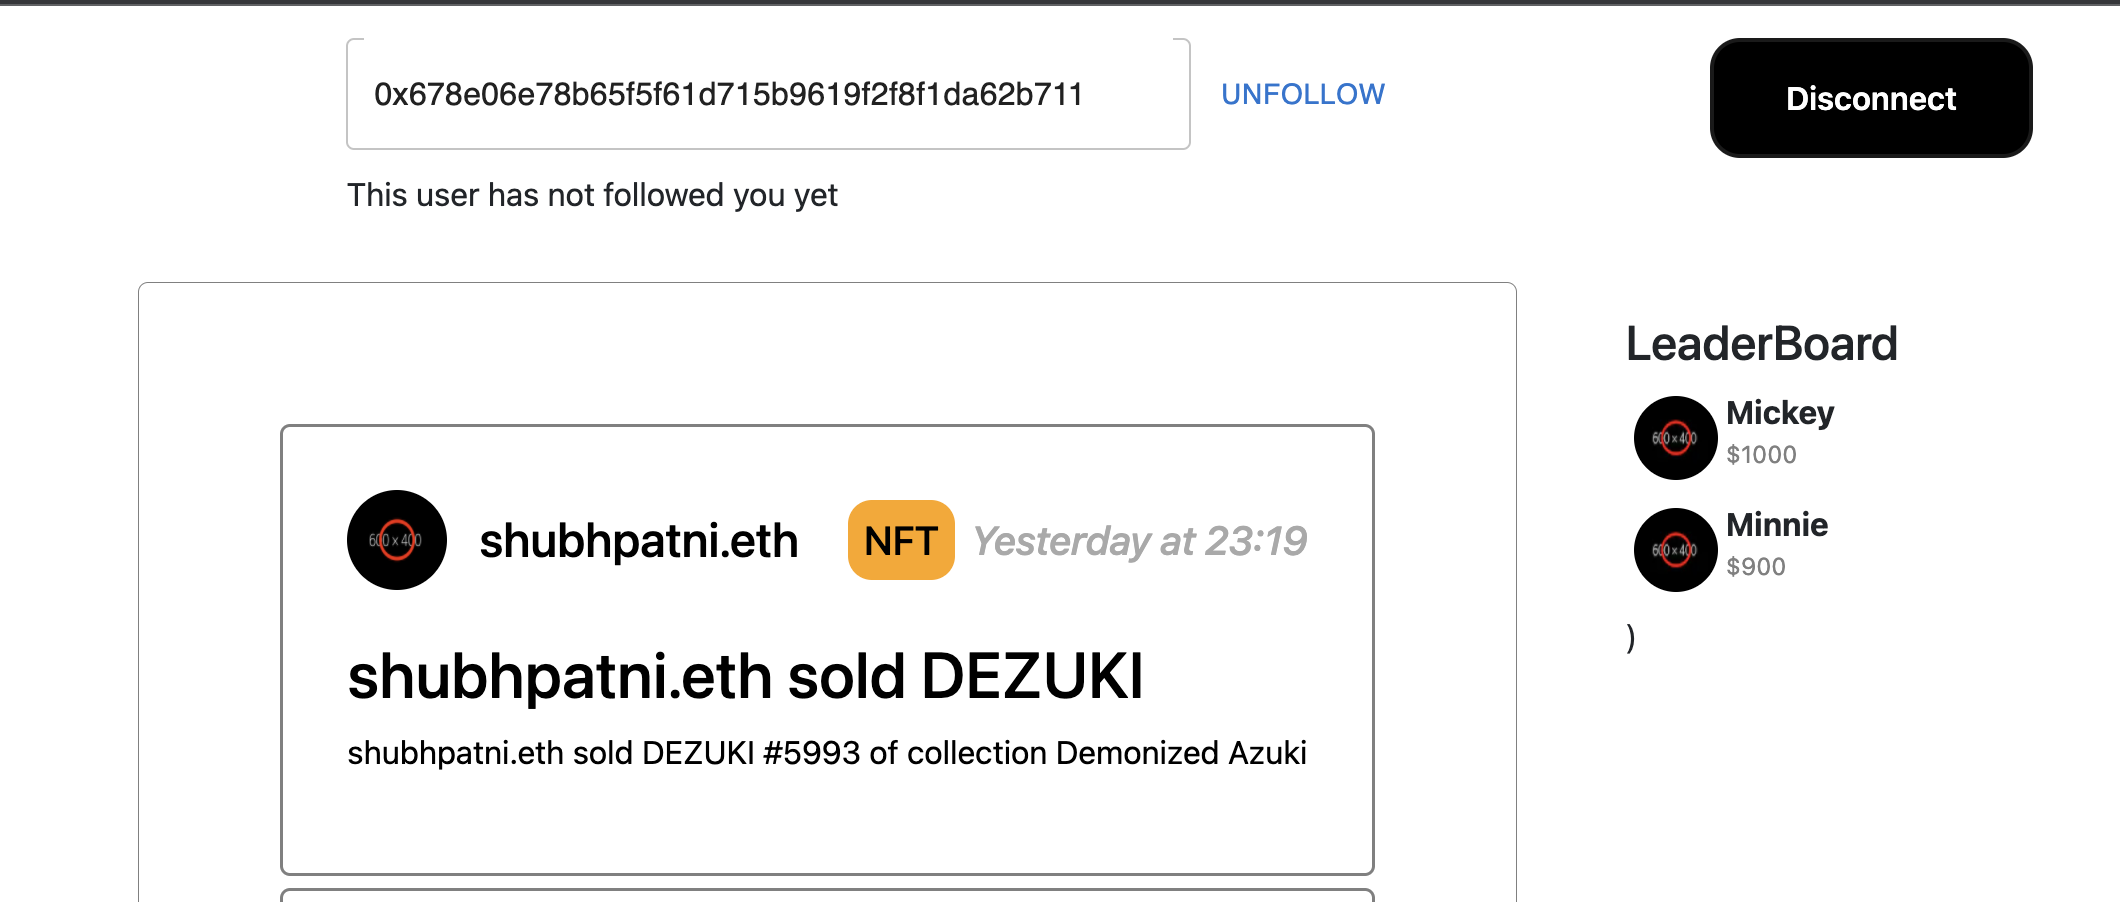Click the shubhpatni.eth profile avatar
The width and height of the screenshot is (2120, 902).
tap(396, 540)
